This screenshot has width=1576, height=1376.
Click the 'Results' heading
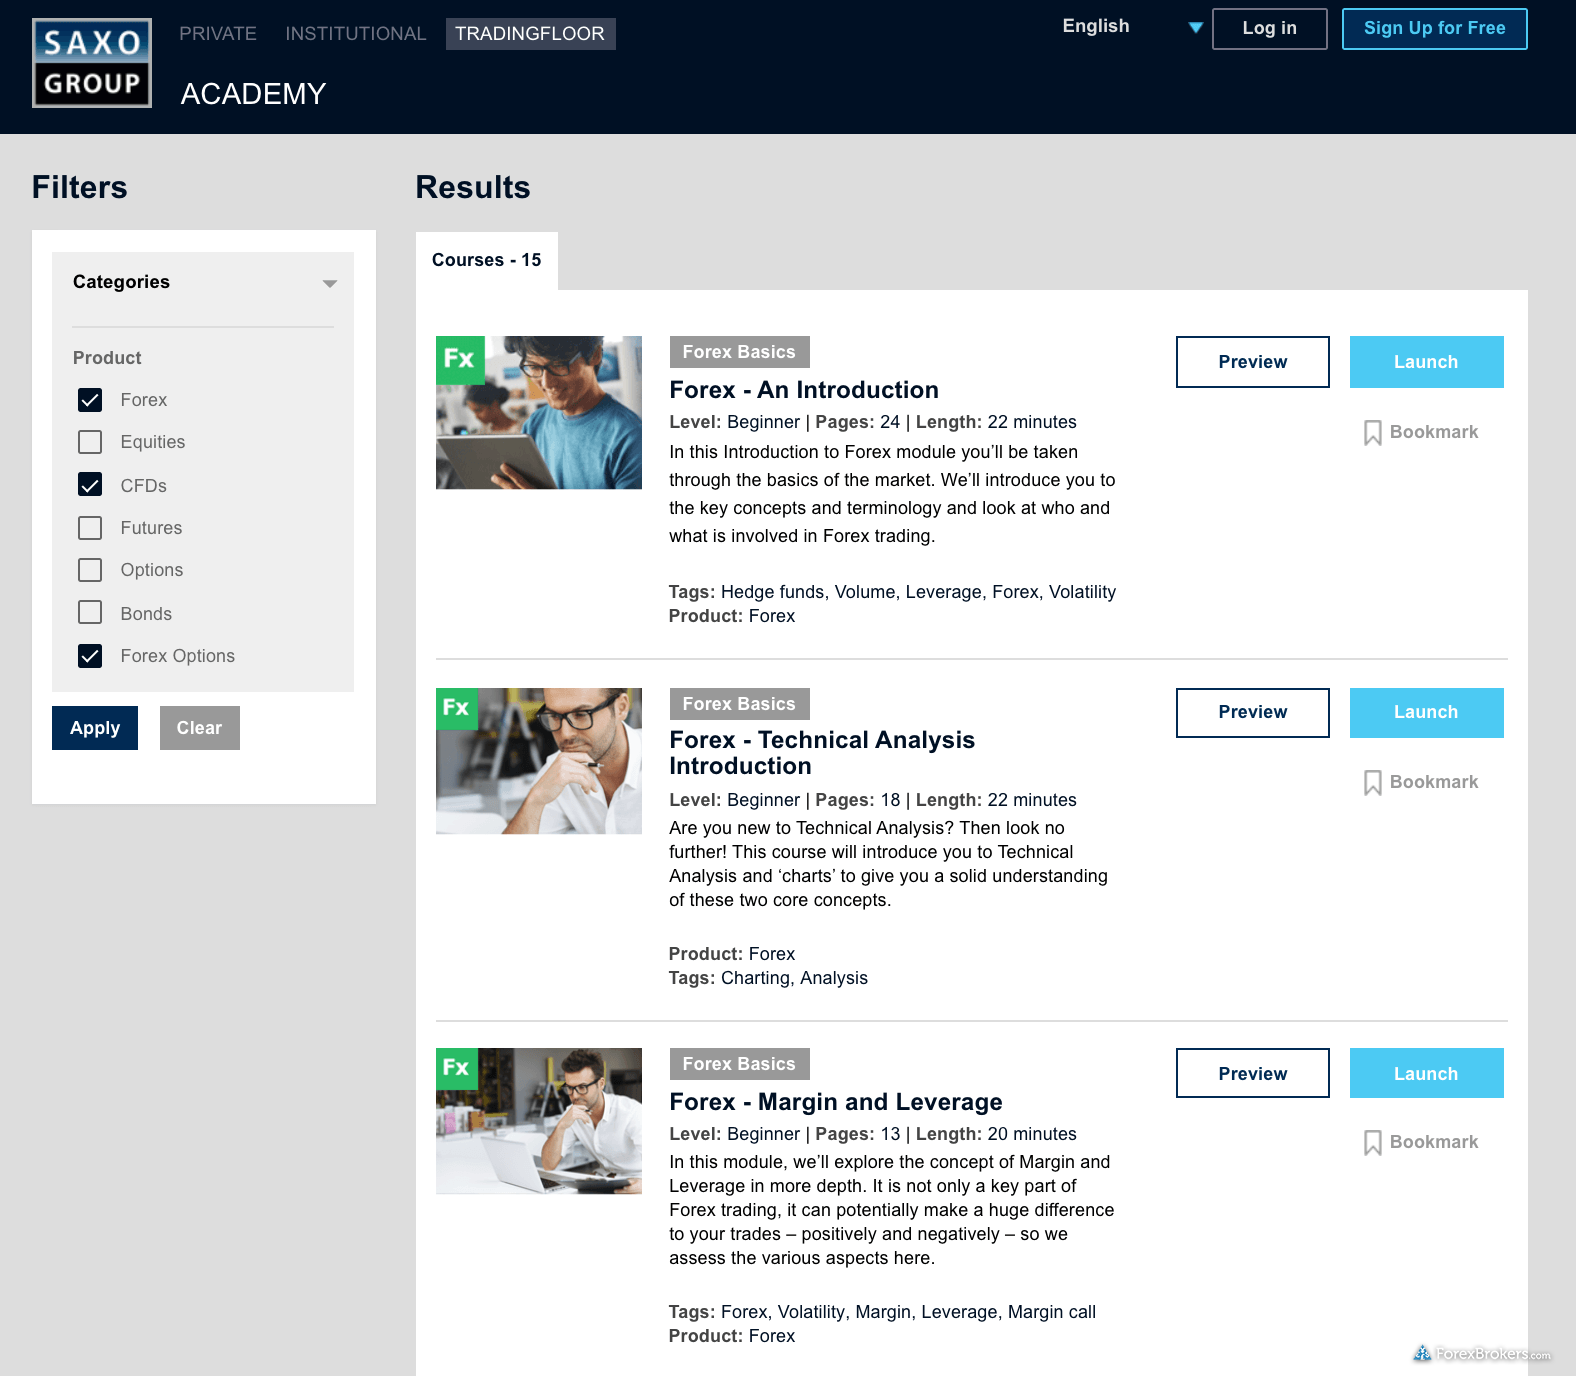(473, 187)
